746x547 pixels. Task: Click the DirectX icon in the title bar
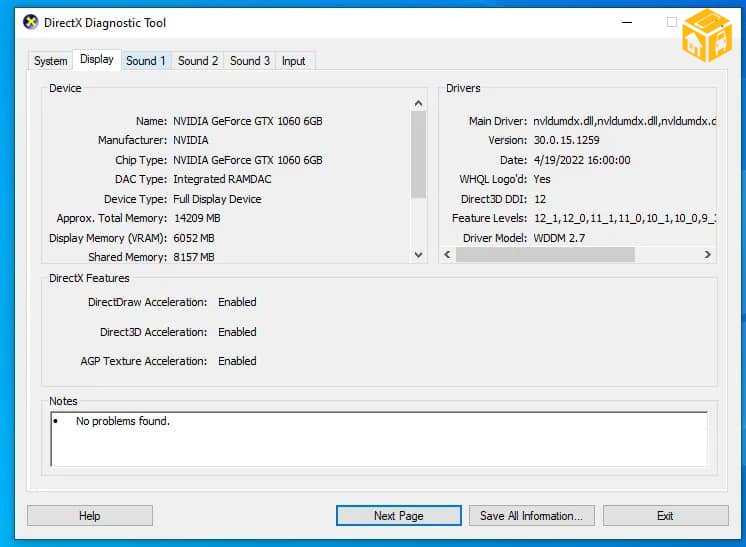[30, 22]
